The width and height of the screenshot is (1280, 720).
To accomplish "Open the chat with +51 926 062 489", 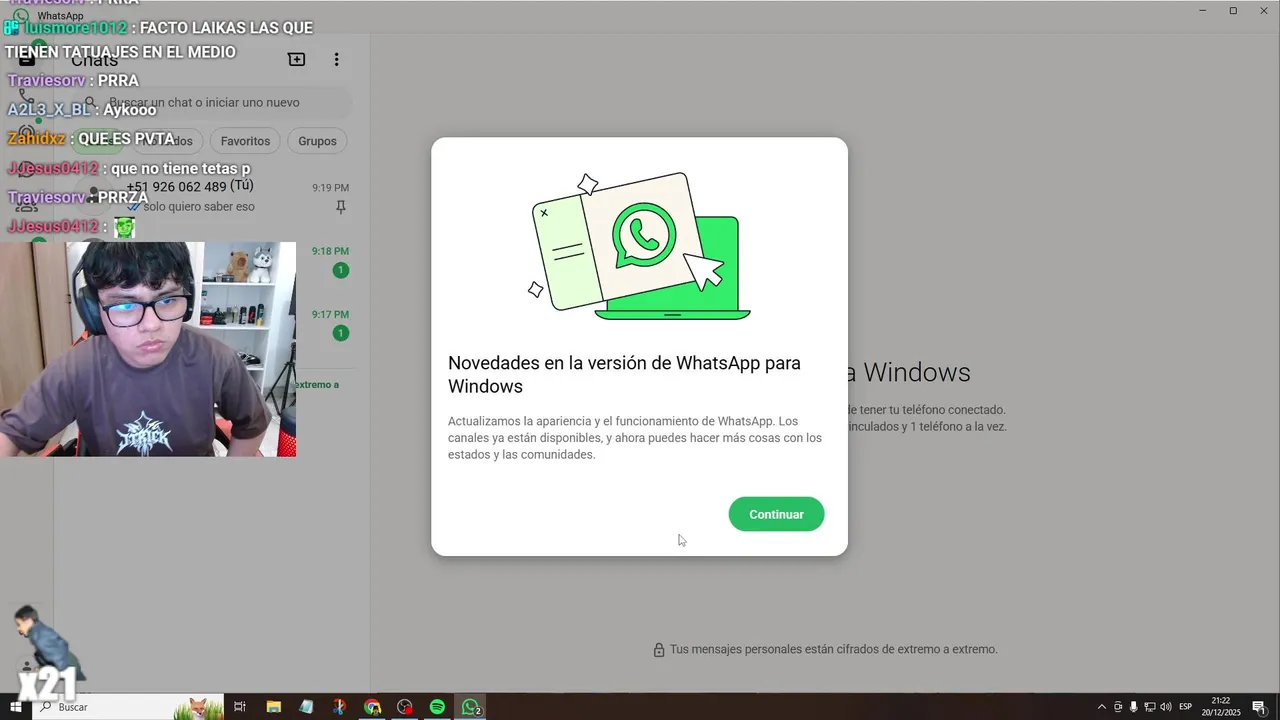I will click(x=212, y=196).
